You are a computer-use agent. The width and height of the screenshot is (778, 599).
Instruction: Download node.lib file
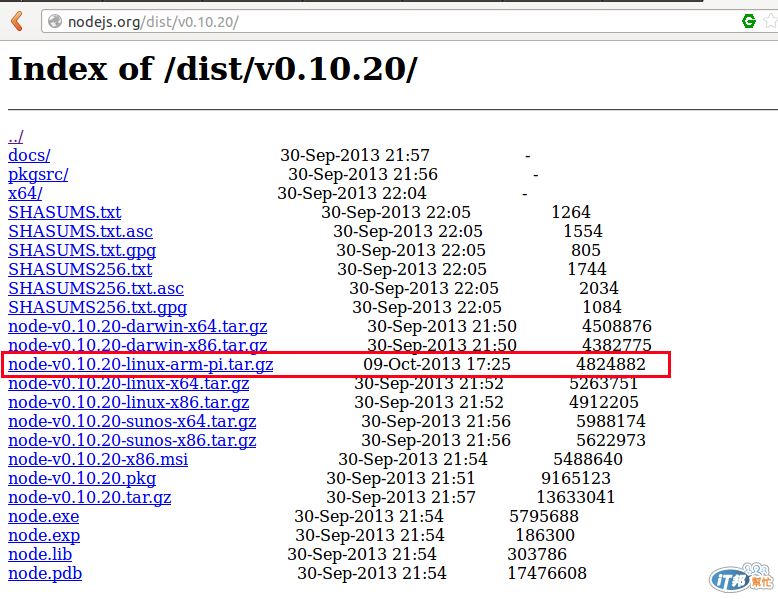40,554
